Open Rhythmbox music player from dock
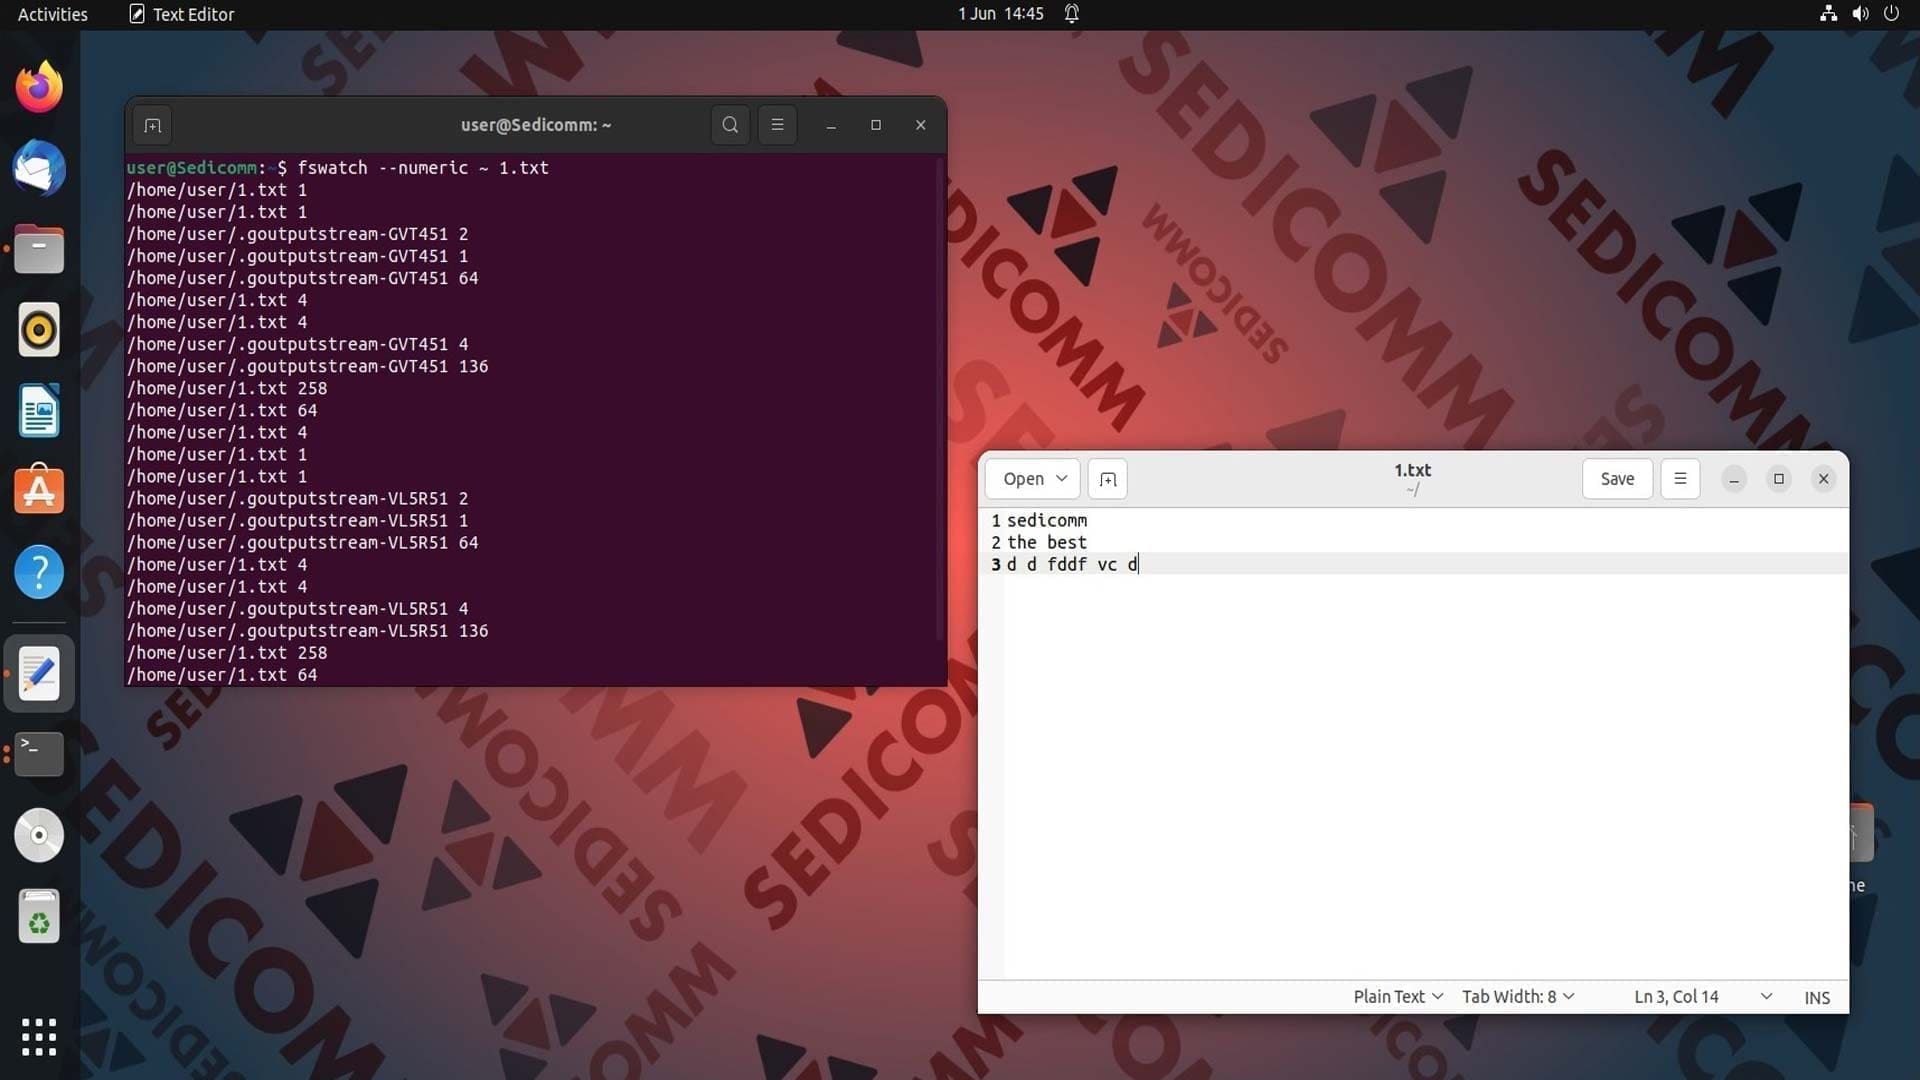The height and width of the screenshot is (1080, 1920). (x=39, y=330)
